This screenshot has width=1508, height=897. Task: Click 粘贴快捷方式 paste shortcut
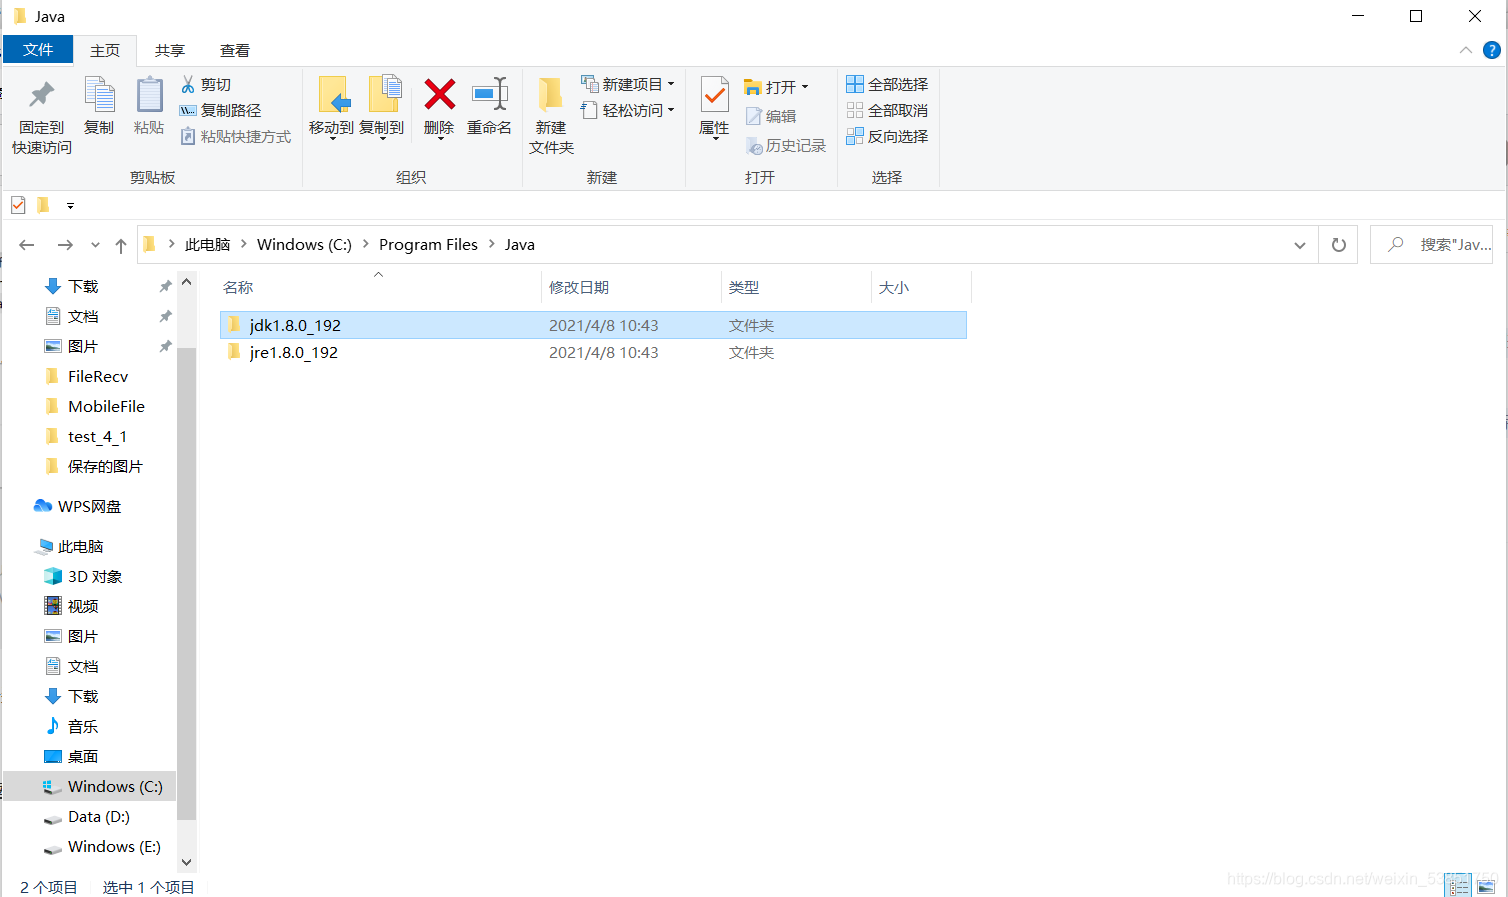pyautogui.click(x=236, y=137)
